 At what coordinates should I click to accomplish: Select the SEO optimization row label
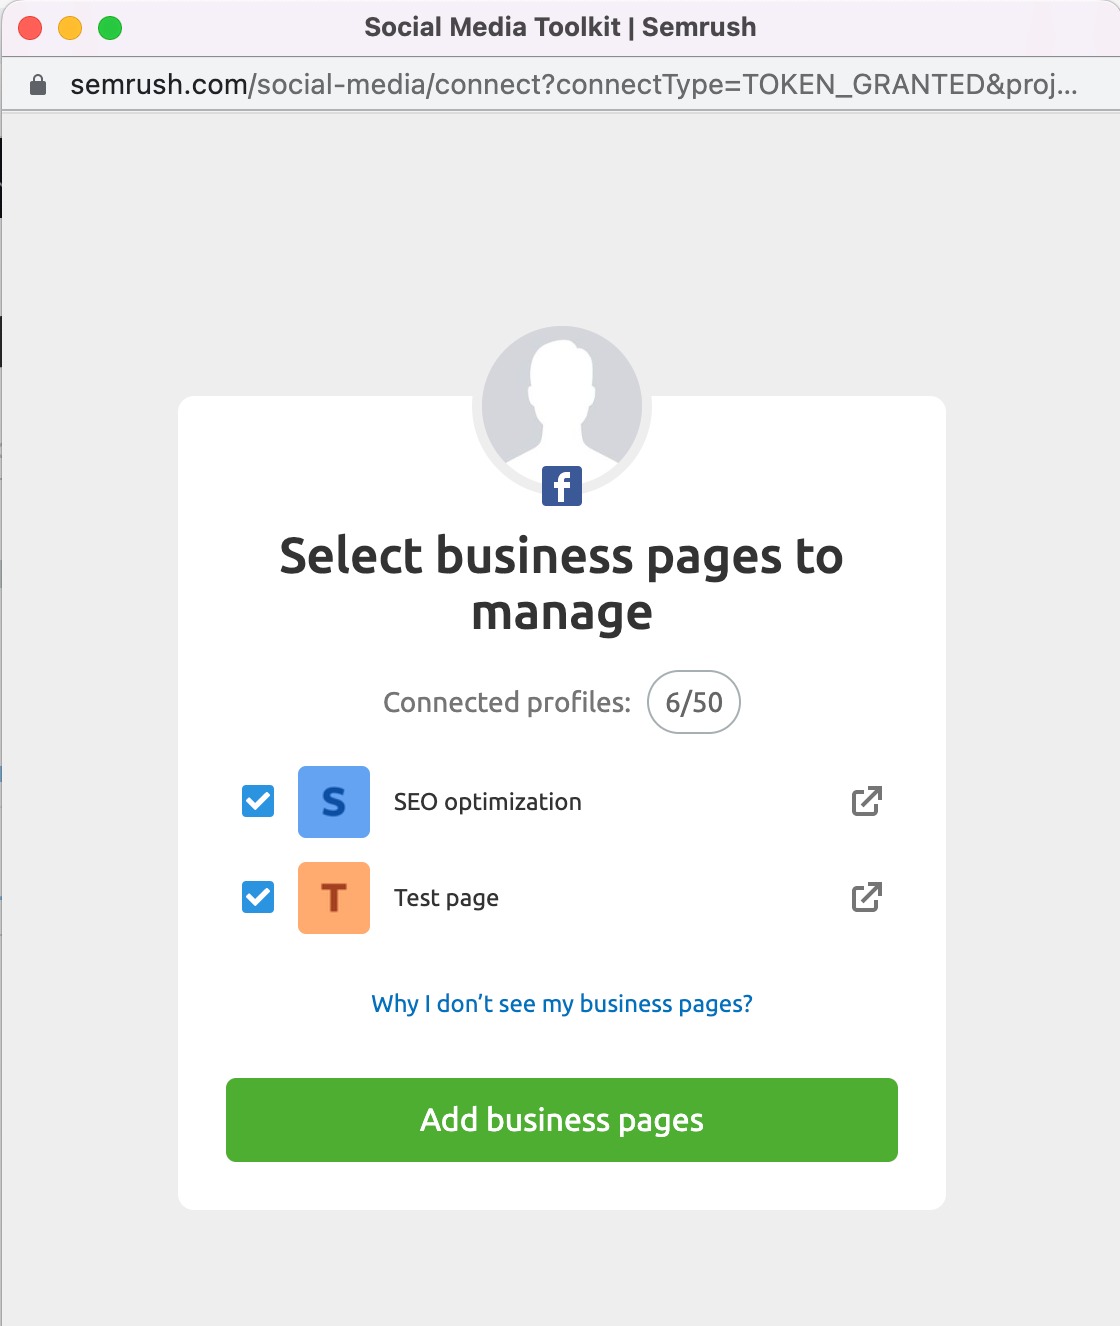pyautogui.click(x=488, y=801)
